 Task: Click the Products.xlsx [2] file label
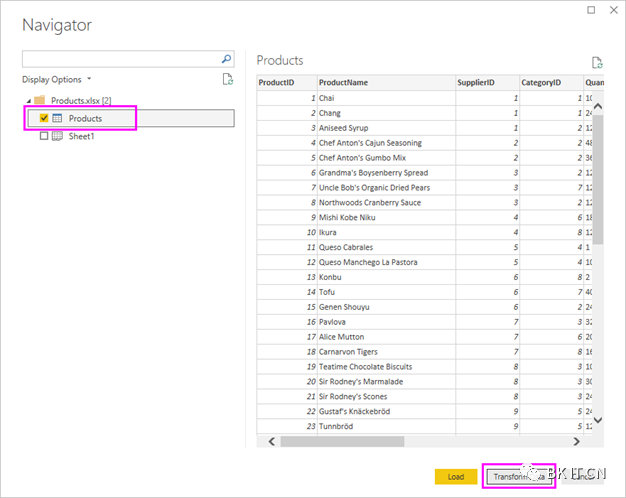pyautogui.click(x=81, y=101)
